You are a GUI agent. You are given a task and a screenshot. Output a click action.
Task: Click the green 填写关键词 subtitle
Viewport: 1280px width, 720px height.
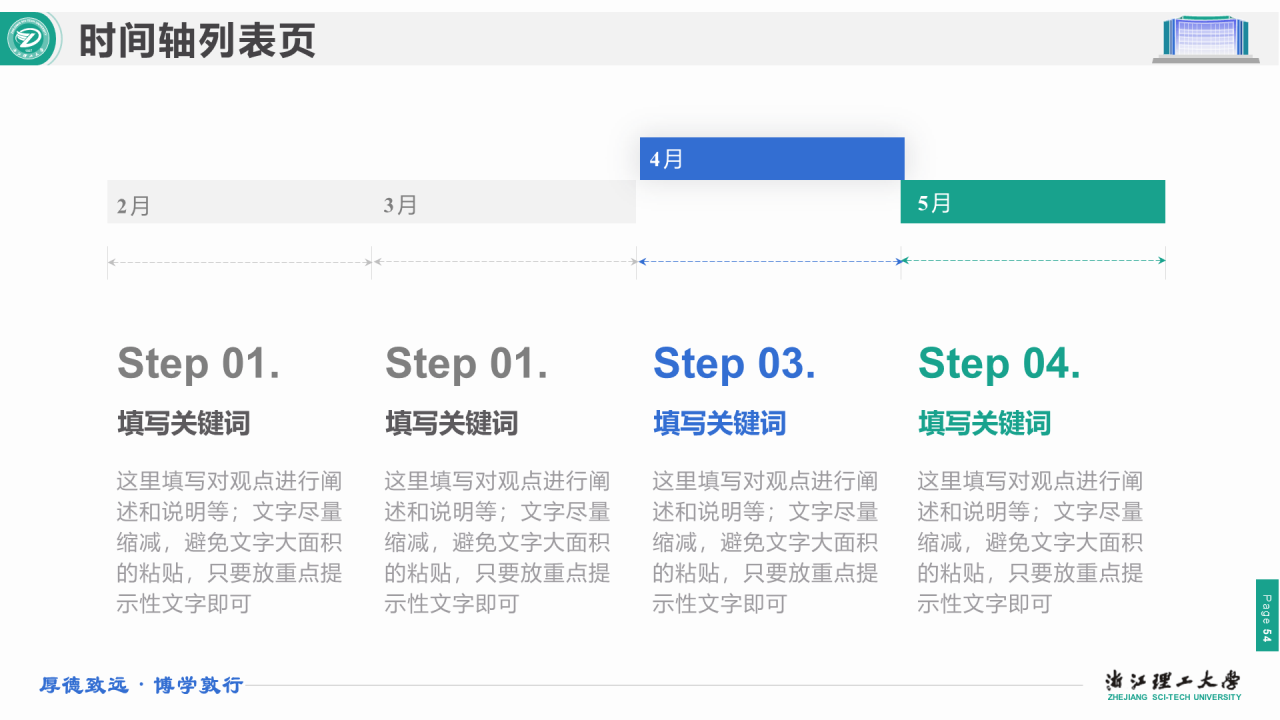click(985, 423)
